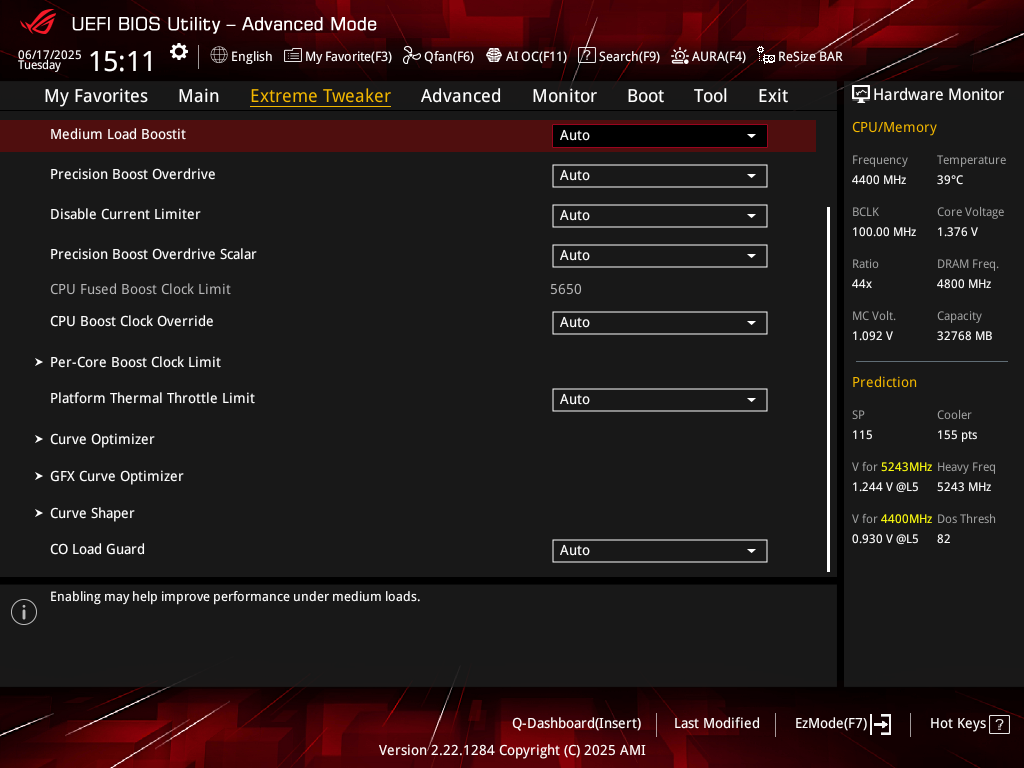
Task: Click the 1.092 V MC Volt value
Action: [x=872, y=336]
